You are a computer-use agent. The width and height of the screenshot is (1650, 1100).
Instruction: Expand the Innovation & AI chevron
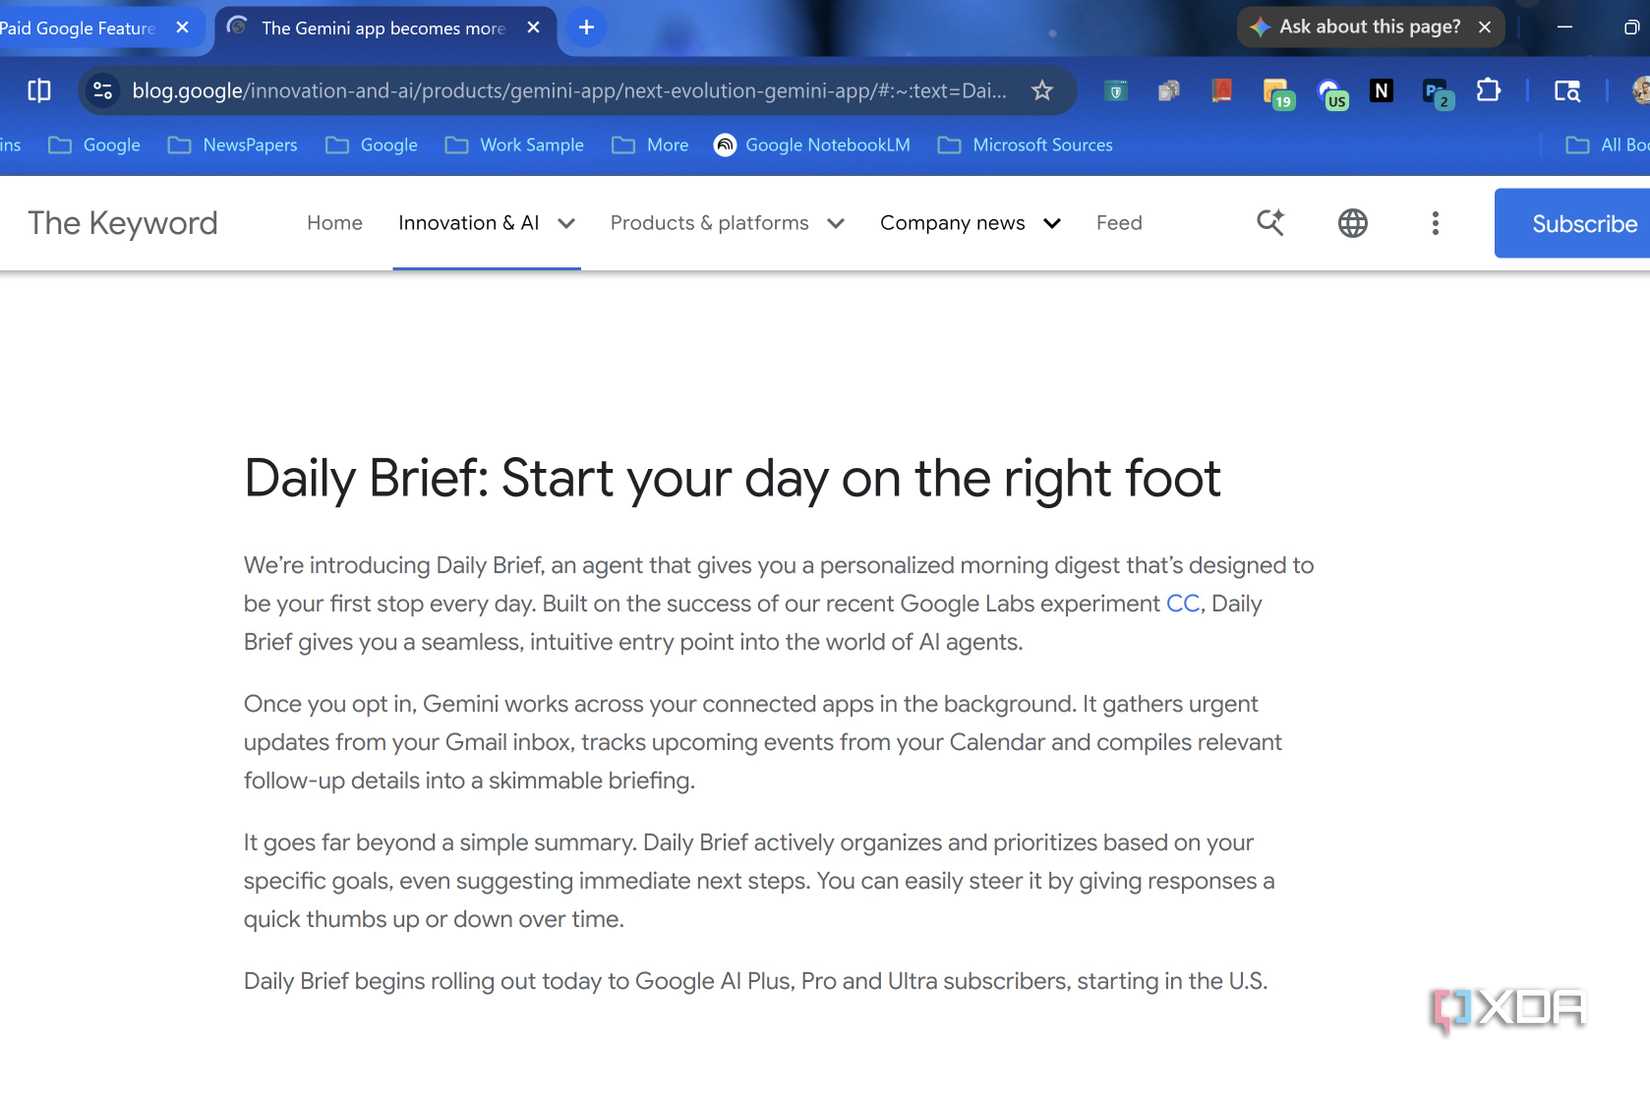(x=567, y=224)
